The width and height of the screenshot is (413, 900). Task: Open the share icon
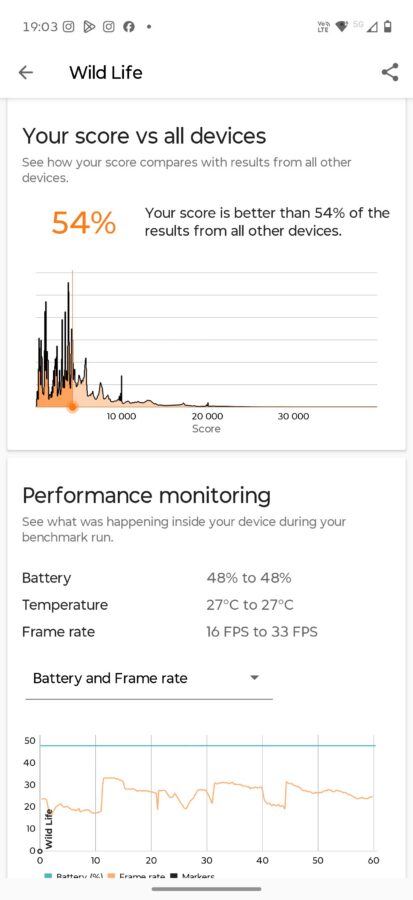[x=390, y=72]
